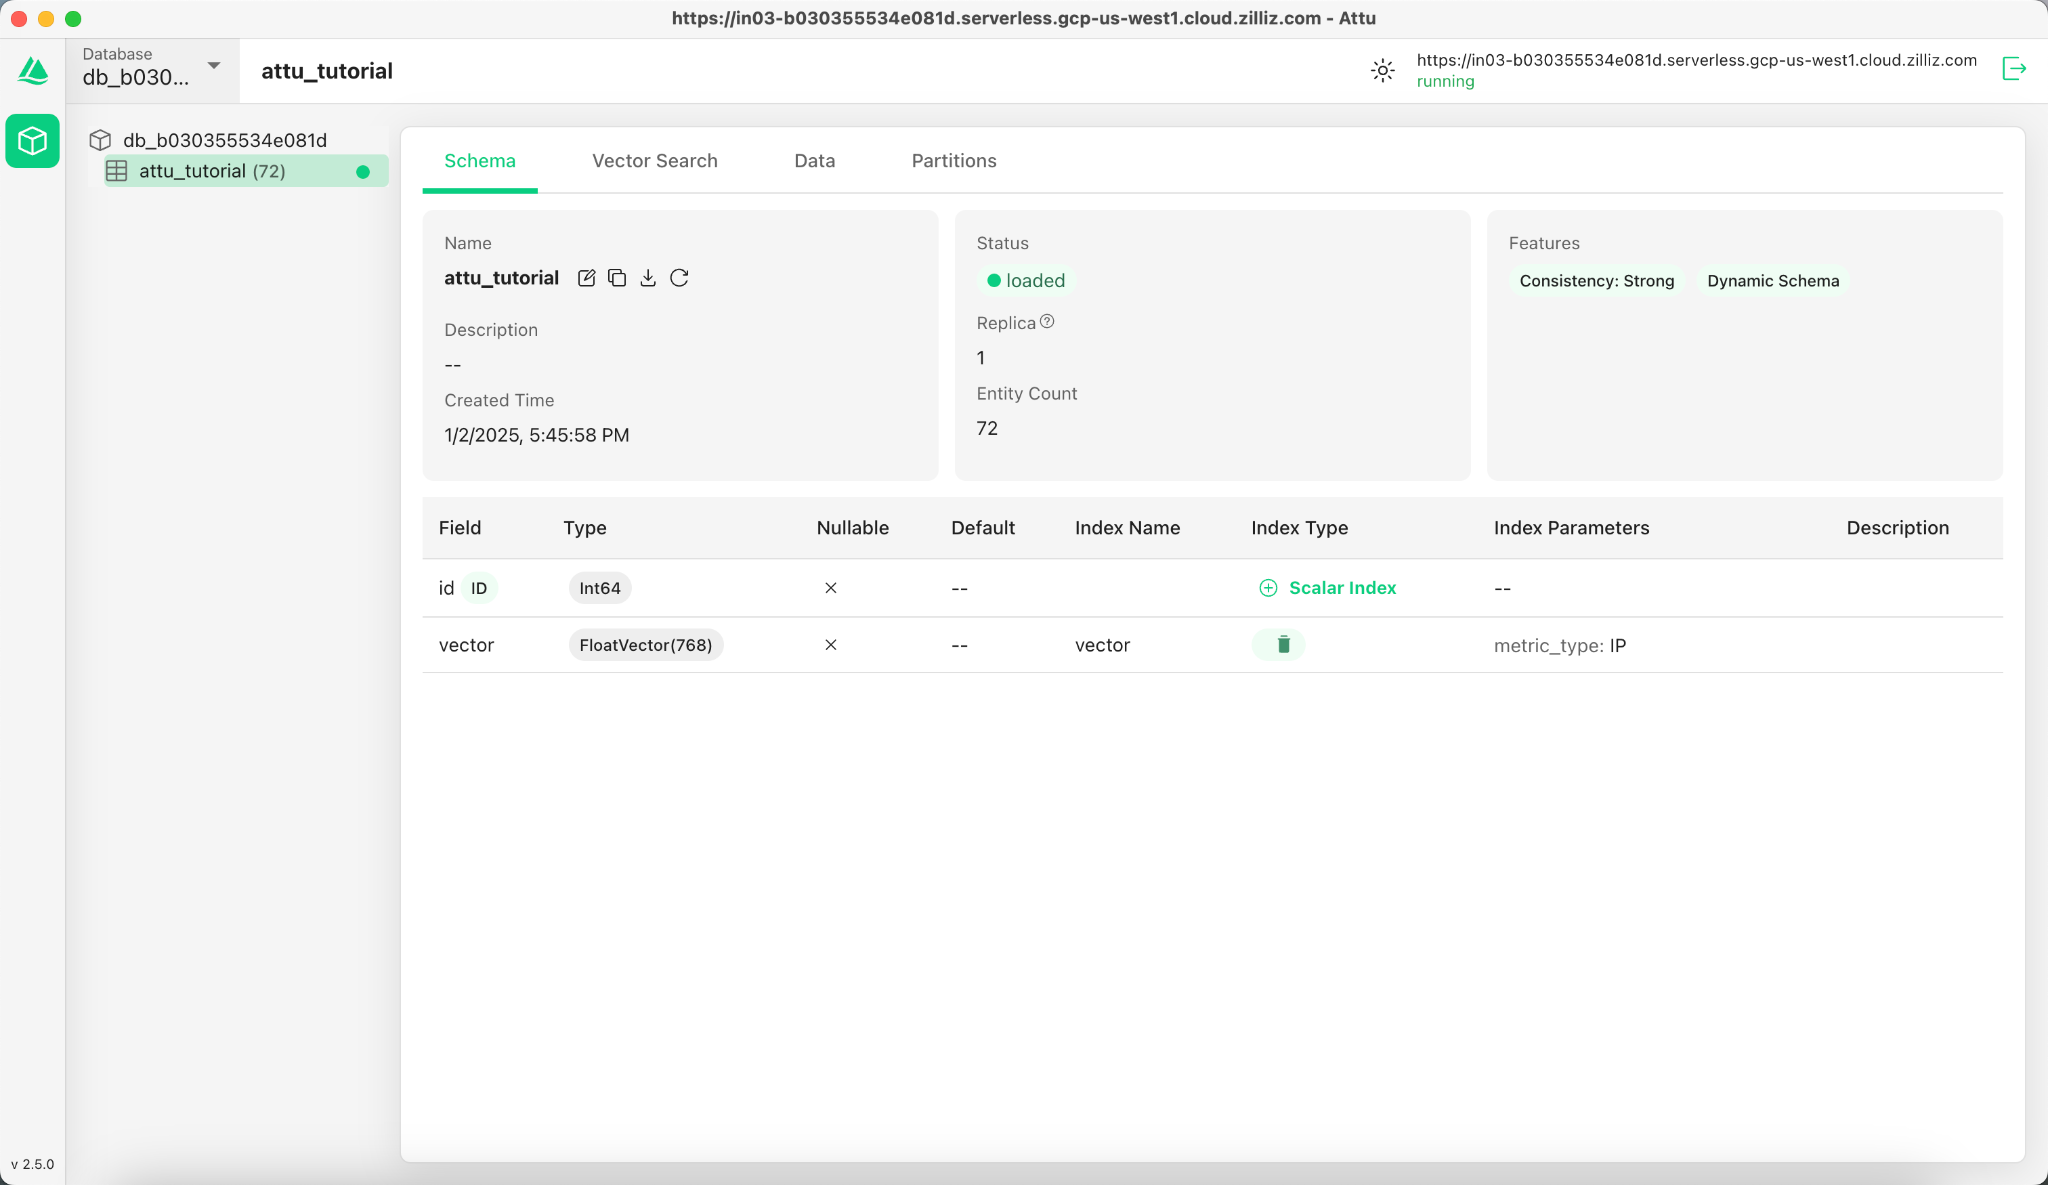Click the rename collection edit icon
Screen dimensions: 2048x1185
(x=587, y=278)
